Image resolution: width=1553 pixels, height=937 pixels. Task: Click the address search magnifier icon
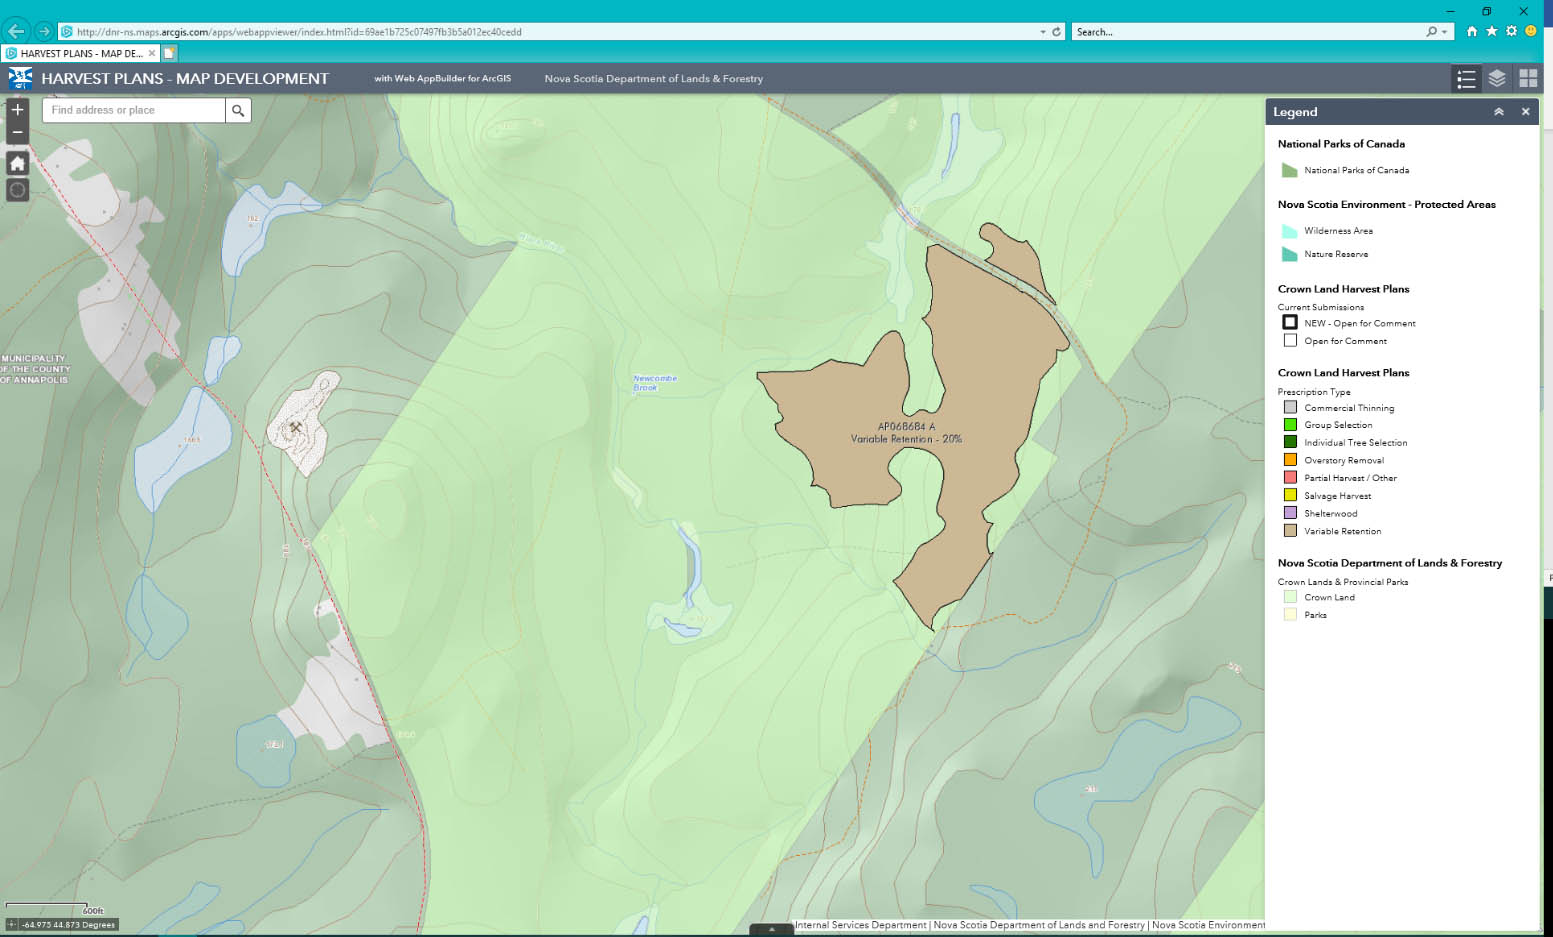(237, 110)
